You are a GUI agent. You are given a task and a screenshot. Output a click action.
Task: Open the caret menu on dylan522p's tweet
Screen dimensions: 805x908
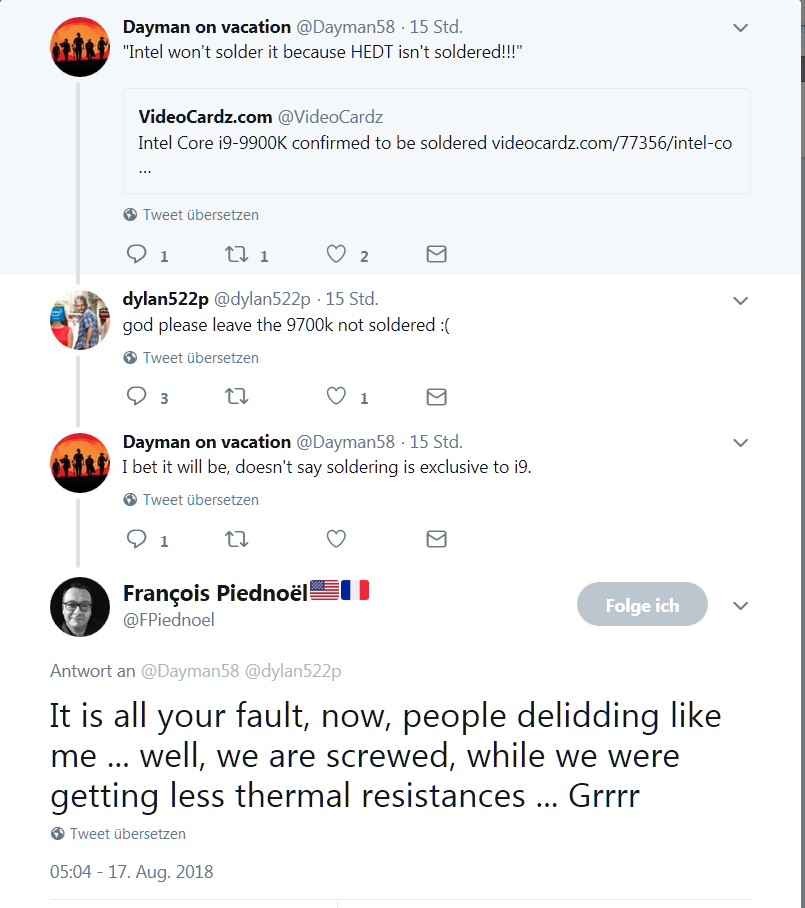(740, 300)
